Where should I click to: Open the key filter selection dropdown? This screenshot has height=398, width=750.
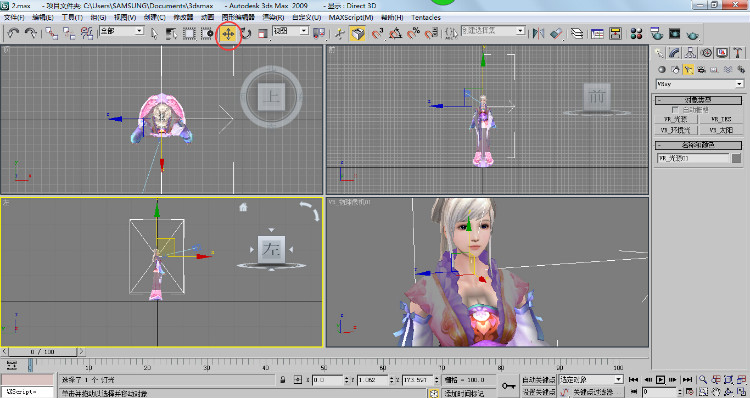click(x=591, y=379)
